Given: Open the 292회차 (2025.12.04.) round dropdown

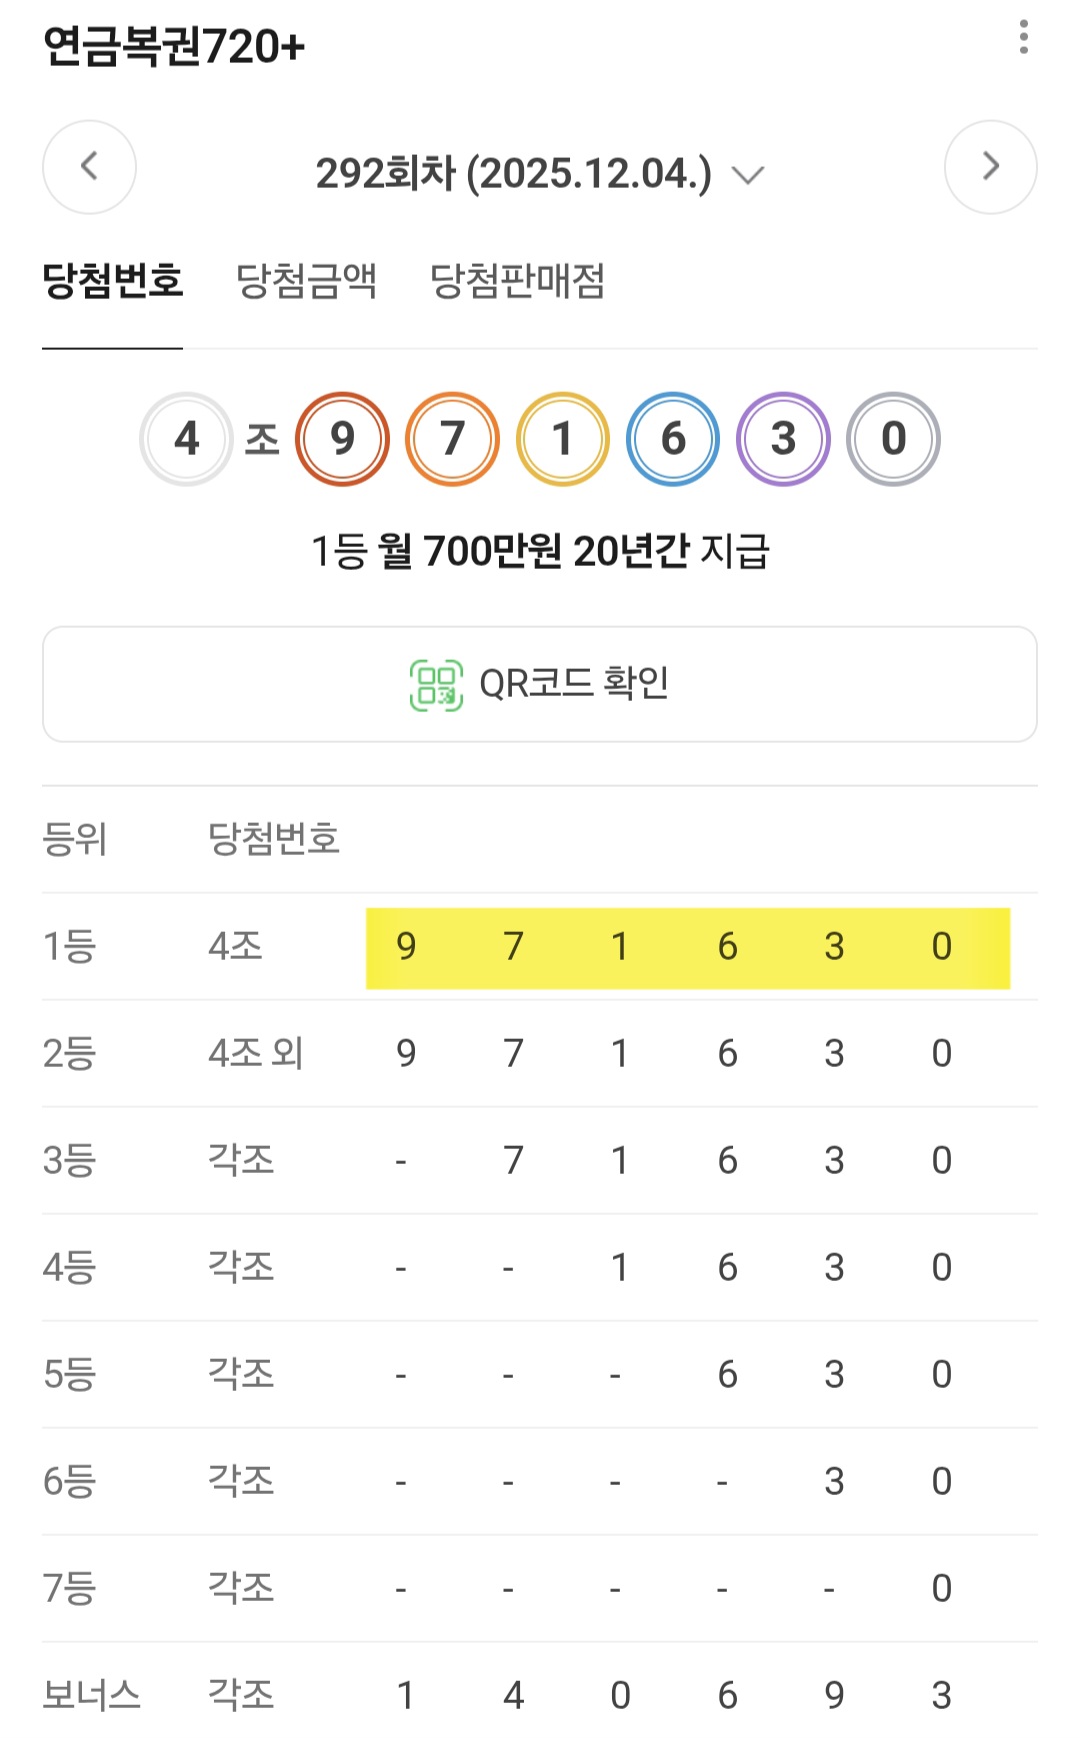Looking at the screenshot, I should click(513, 173).
